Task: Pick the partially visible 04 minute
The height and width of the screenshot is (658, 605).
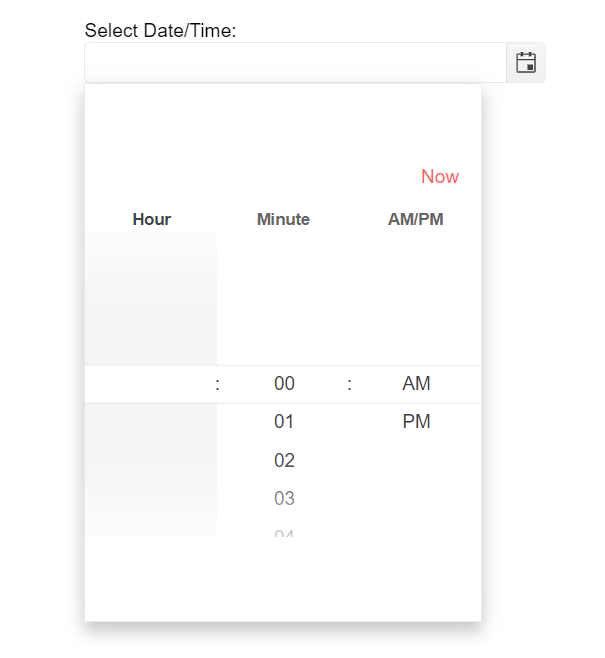Action: (x=284, y=532)
